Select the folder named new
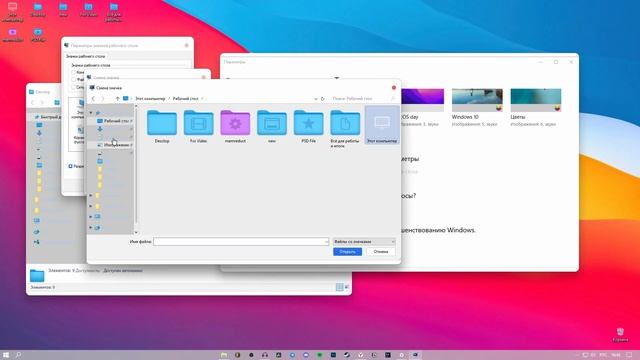Viewport: 640px width, 360px height. (x=272, y=126)
